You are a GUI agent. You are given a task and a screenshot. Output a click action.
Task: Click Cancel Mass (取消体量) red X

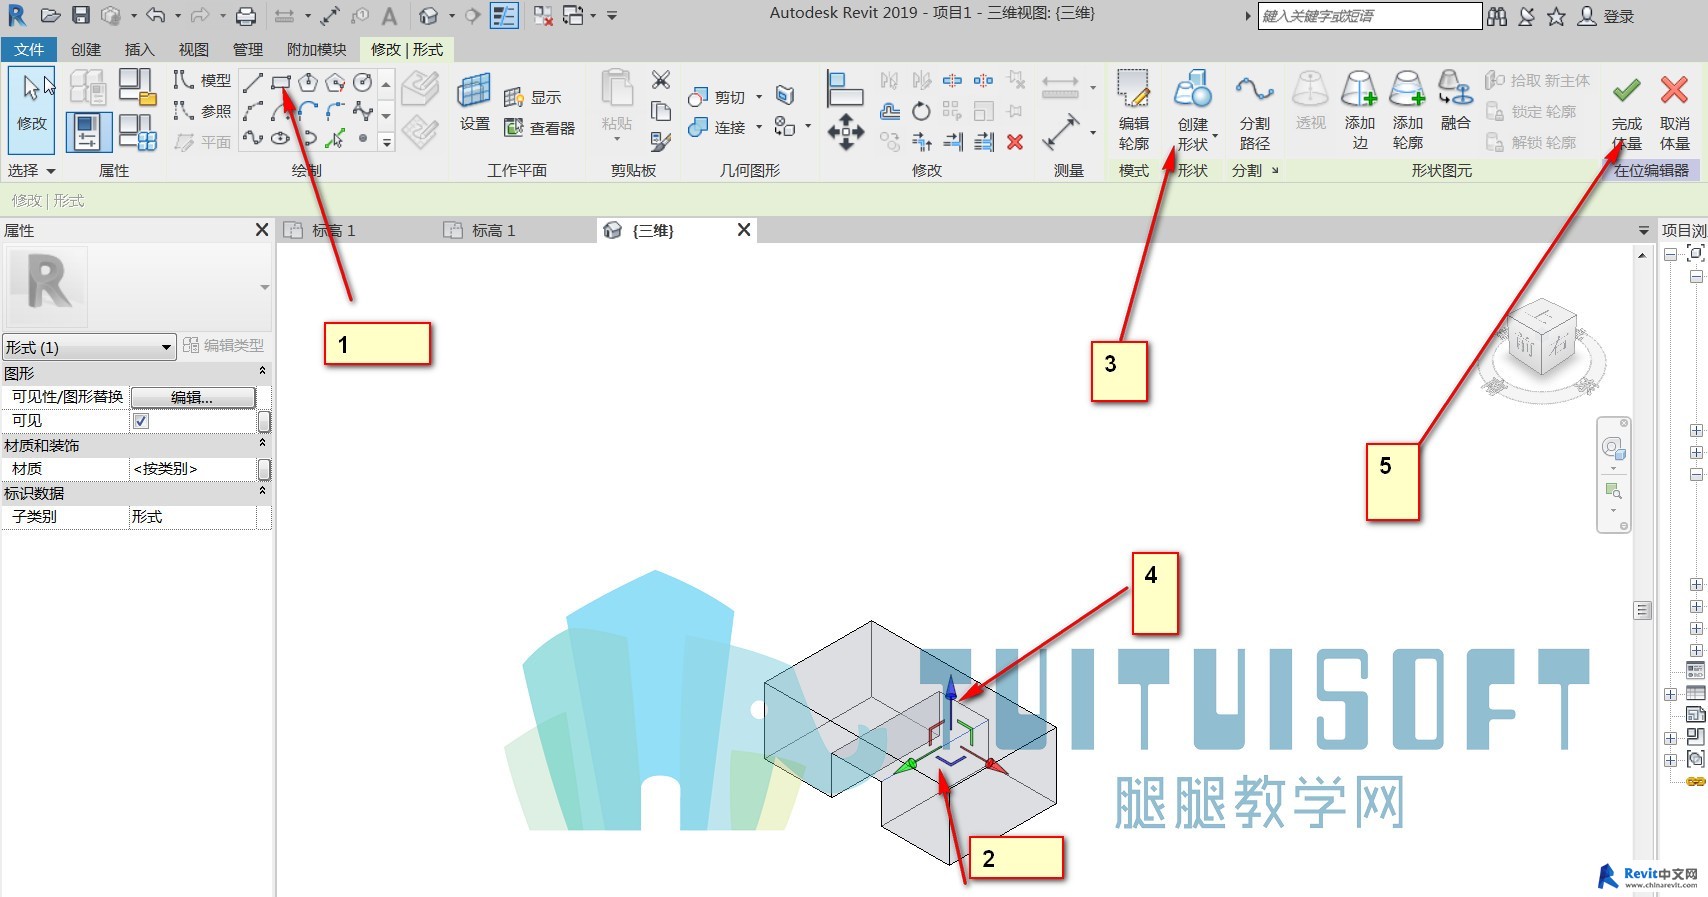click(1675, 112)
